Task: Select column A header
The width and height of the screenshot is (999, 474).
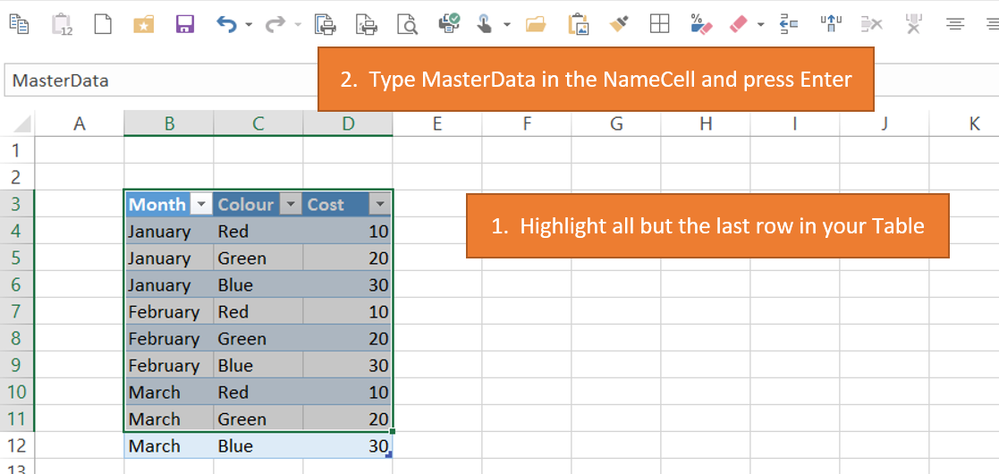Action: [79, 124]
